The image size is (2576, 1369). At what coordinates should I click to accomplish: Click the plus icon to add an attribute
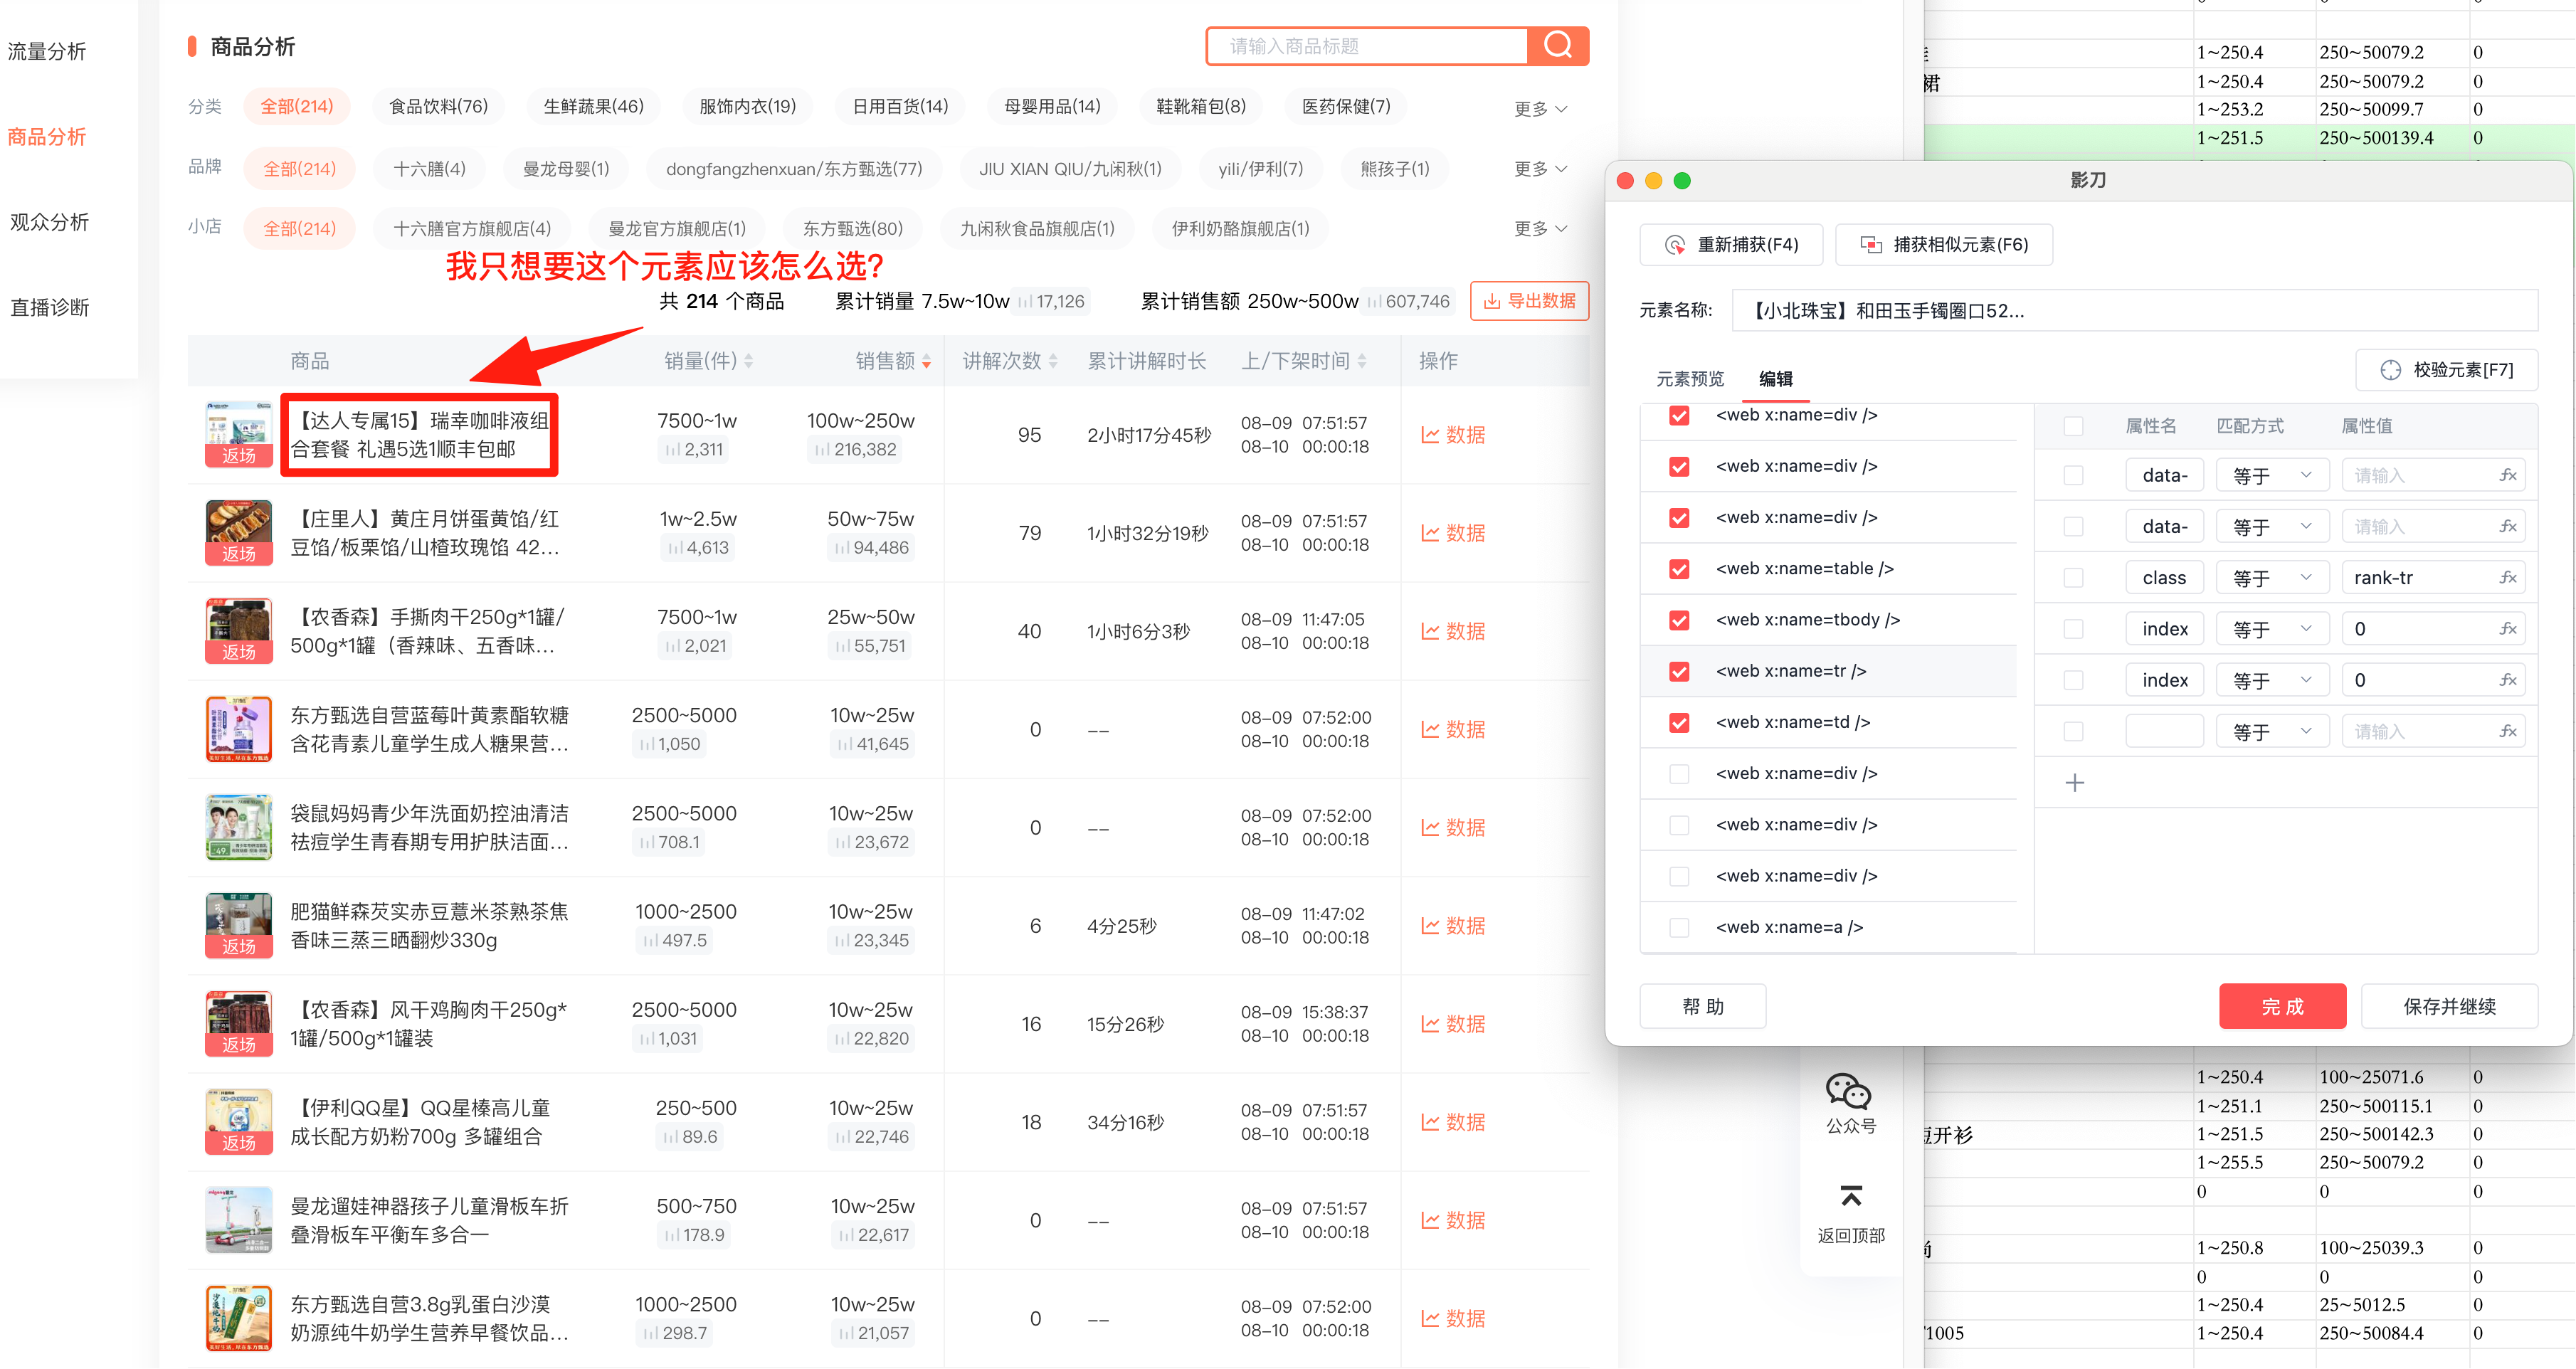click(x=2074, y=782)
